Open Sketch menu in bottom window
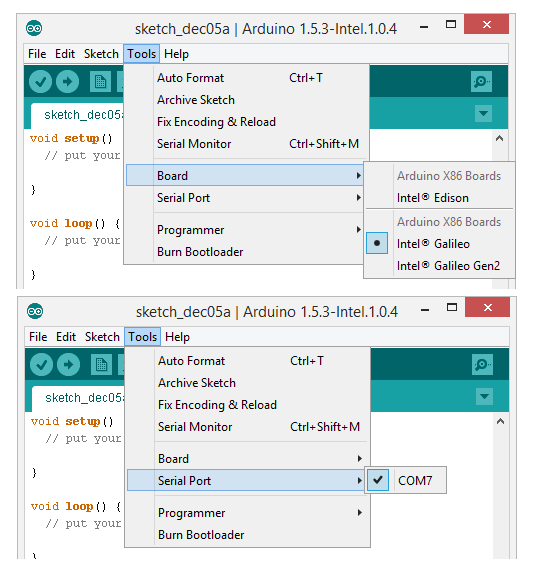The height and width of the screenshot is (581, 538). 102,337
